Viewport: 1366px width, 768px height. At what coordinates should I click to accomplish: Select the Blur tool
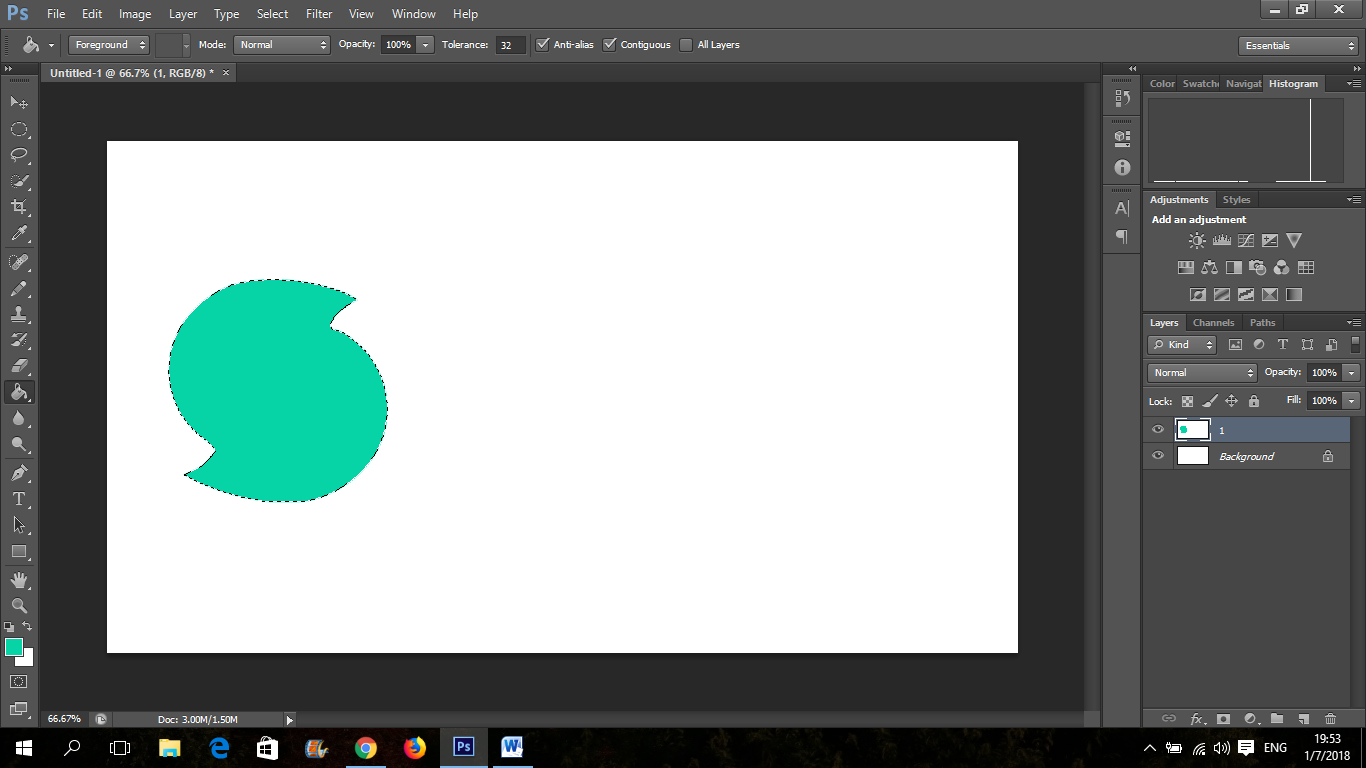click(x=19, y=418)
